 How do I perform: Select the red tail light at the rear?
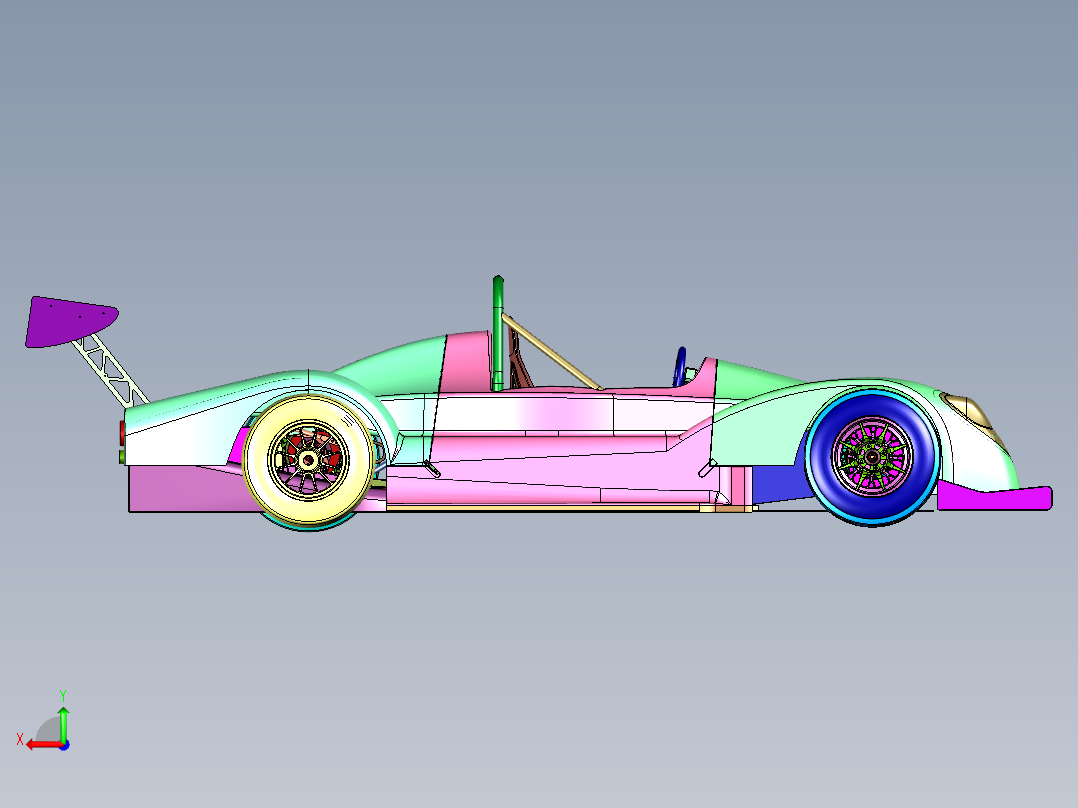coord(122,433)
